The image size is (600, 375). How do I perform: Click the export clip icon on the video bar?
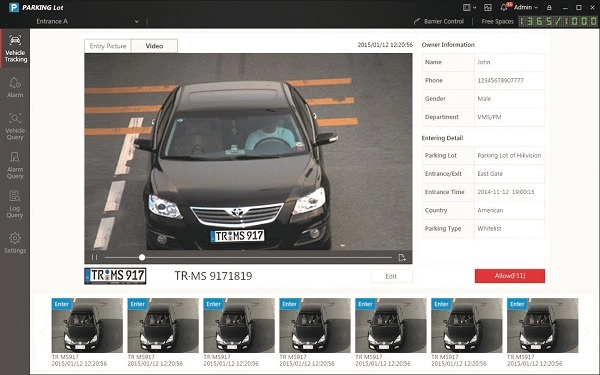click(x=402, y=258)
